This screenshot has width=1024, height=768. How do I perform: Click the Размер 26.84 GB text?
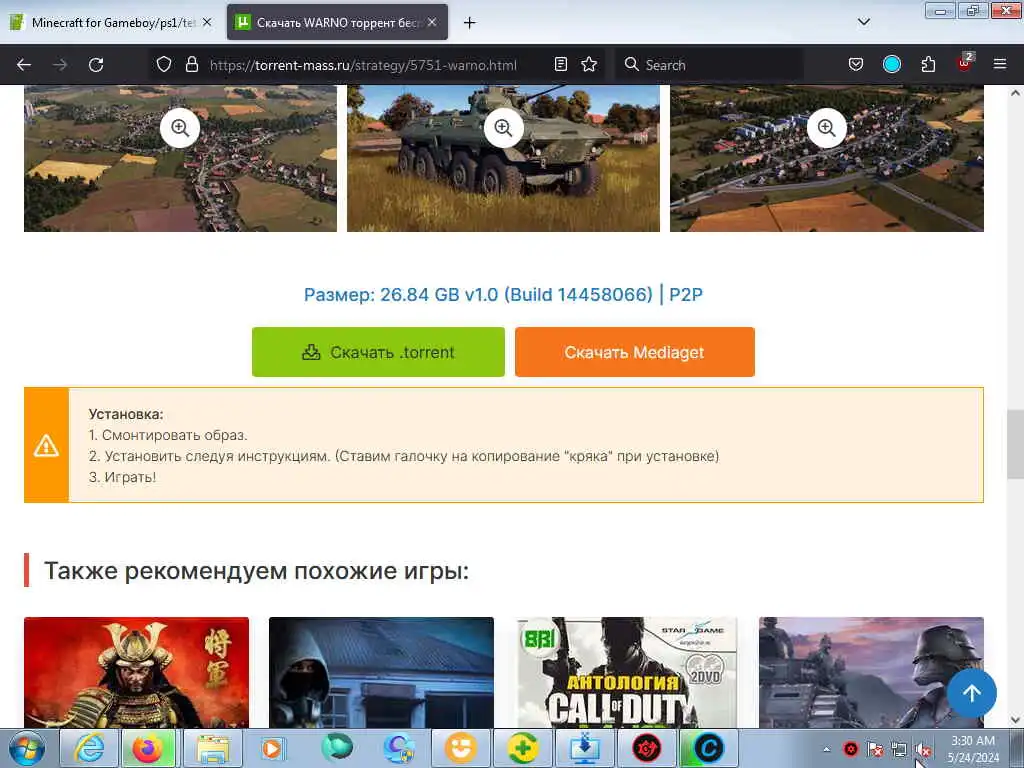[x=503, y=295]
